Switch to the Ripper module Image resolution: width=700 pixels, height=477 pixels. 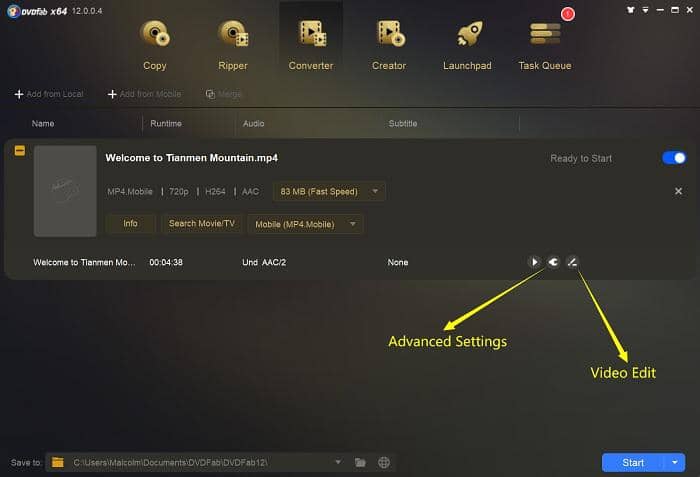pos(233,45)
